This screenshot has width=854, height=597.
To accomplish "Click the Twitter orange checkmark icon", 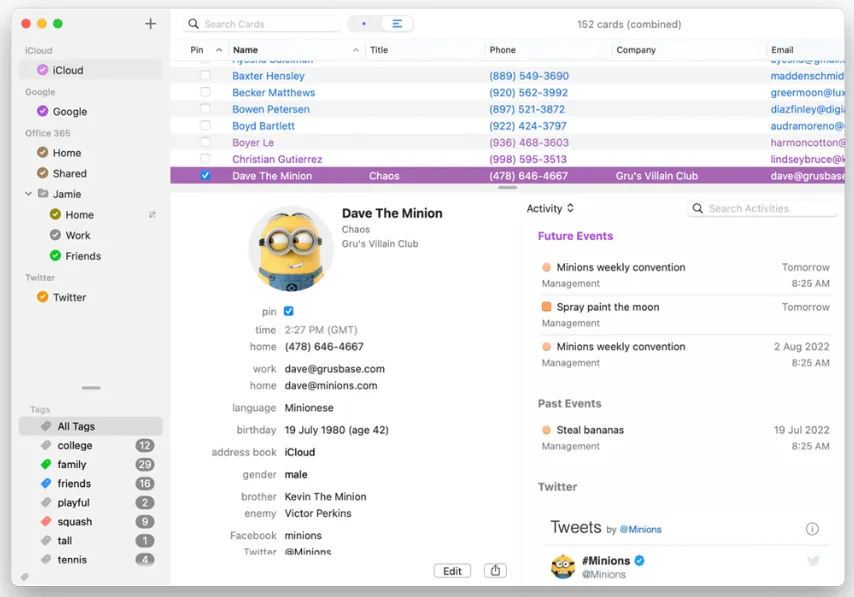I will (42, 297).
